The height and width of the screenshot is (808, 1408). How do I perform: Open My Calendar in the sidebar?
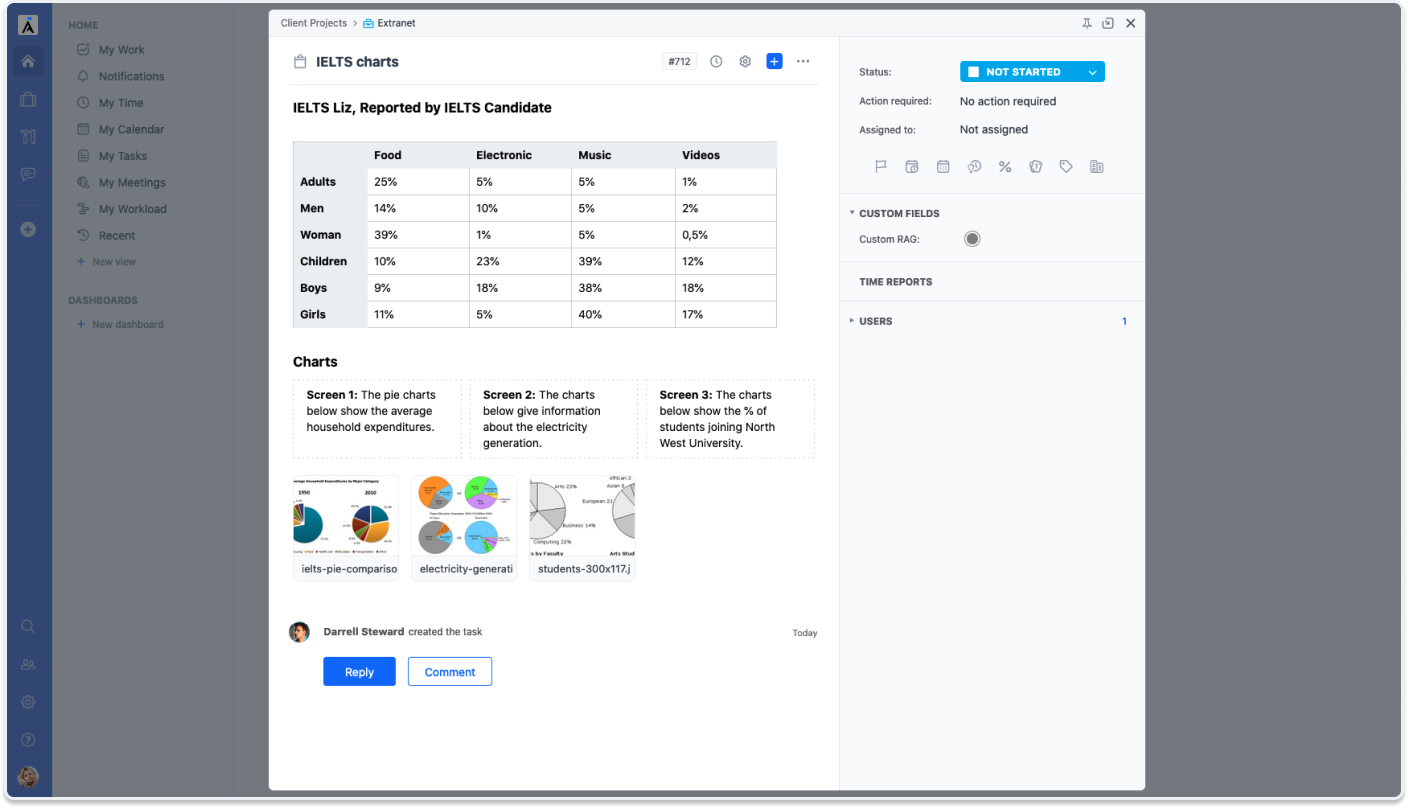pyautogui.click(x=131, y=129)
